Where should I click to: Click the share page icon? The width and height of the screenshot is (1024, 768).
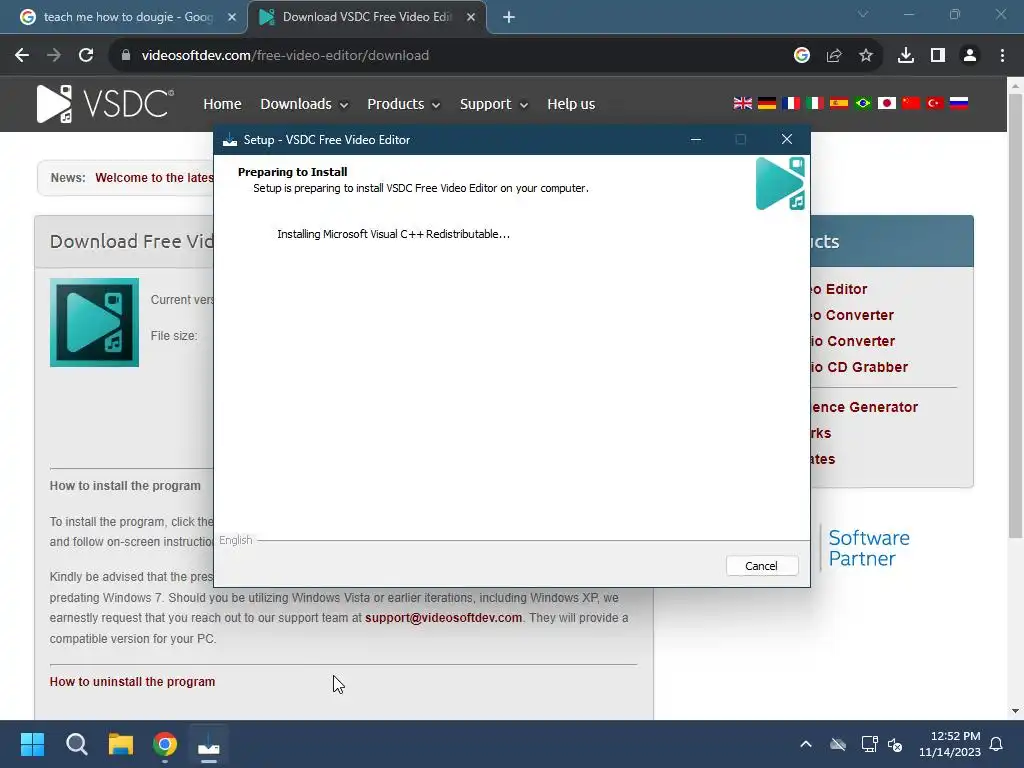pos(834,56)
